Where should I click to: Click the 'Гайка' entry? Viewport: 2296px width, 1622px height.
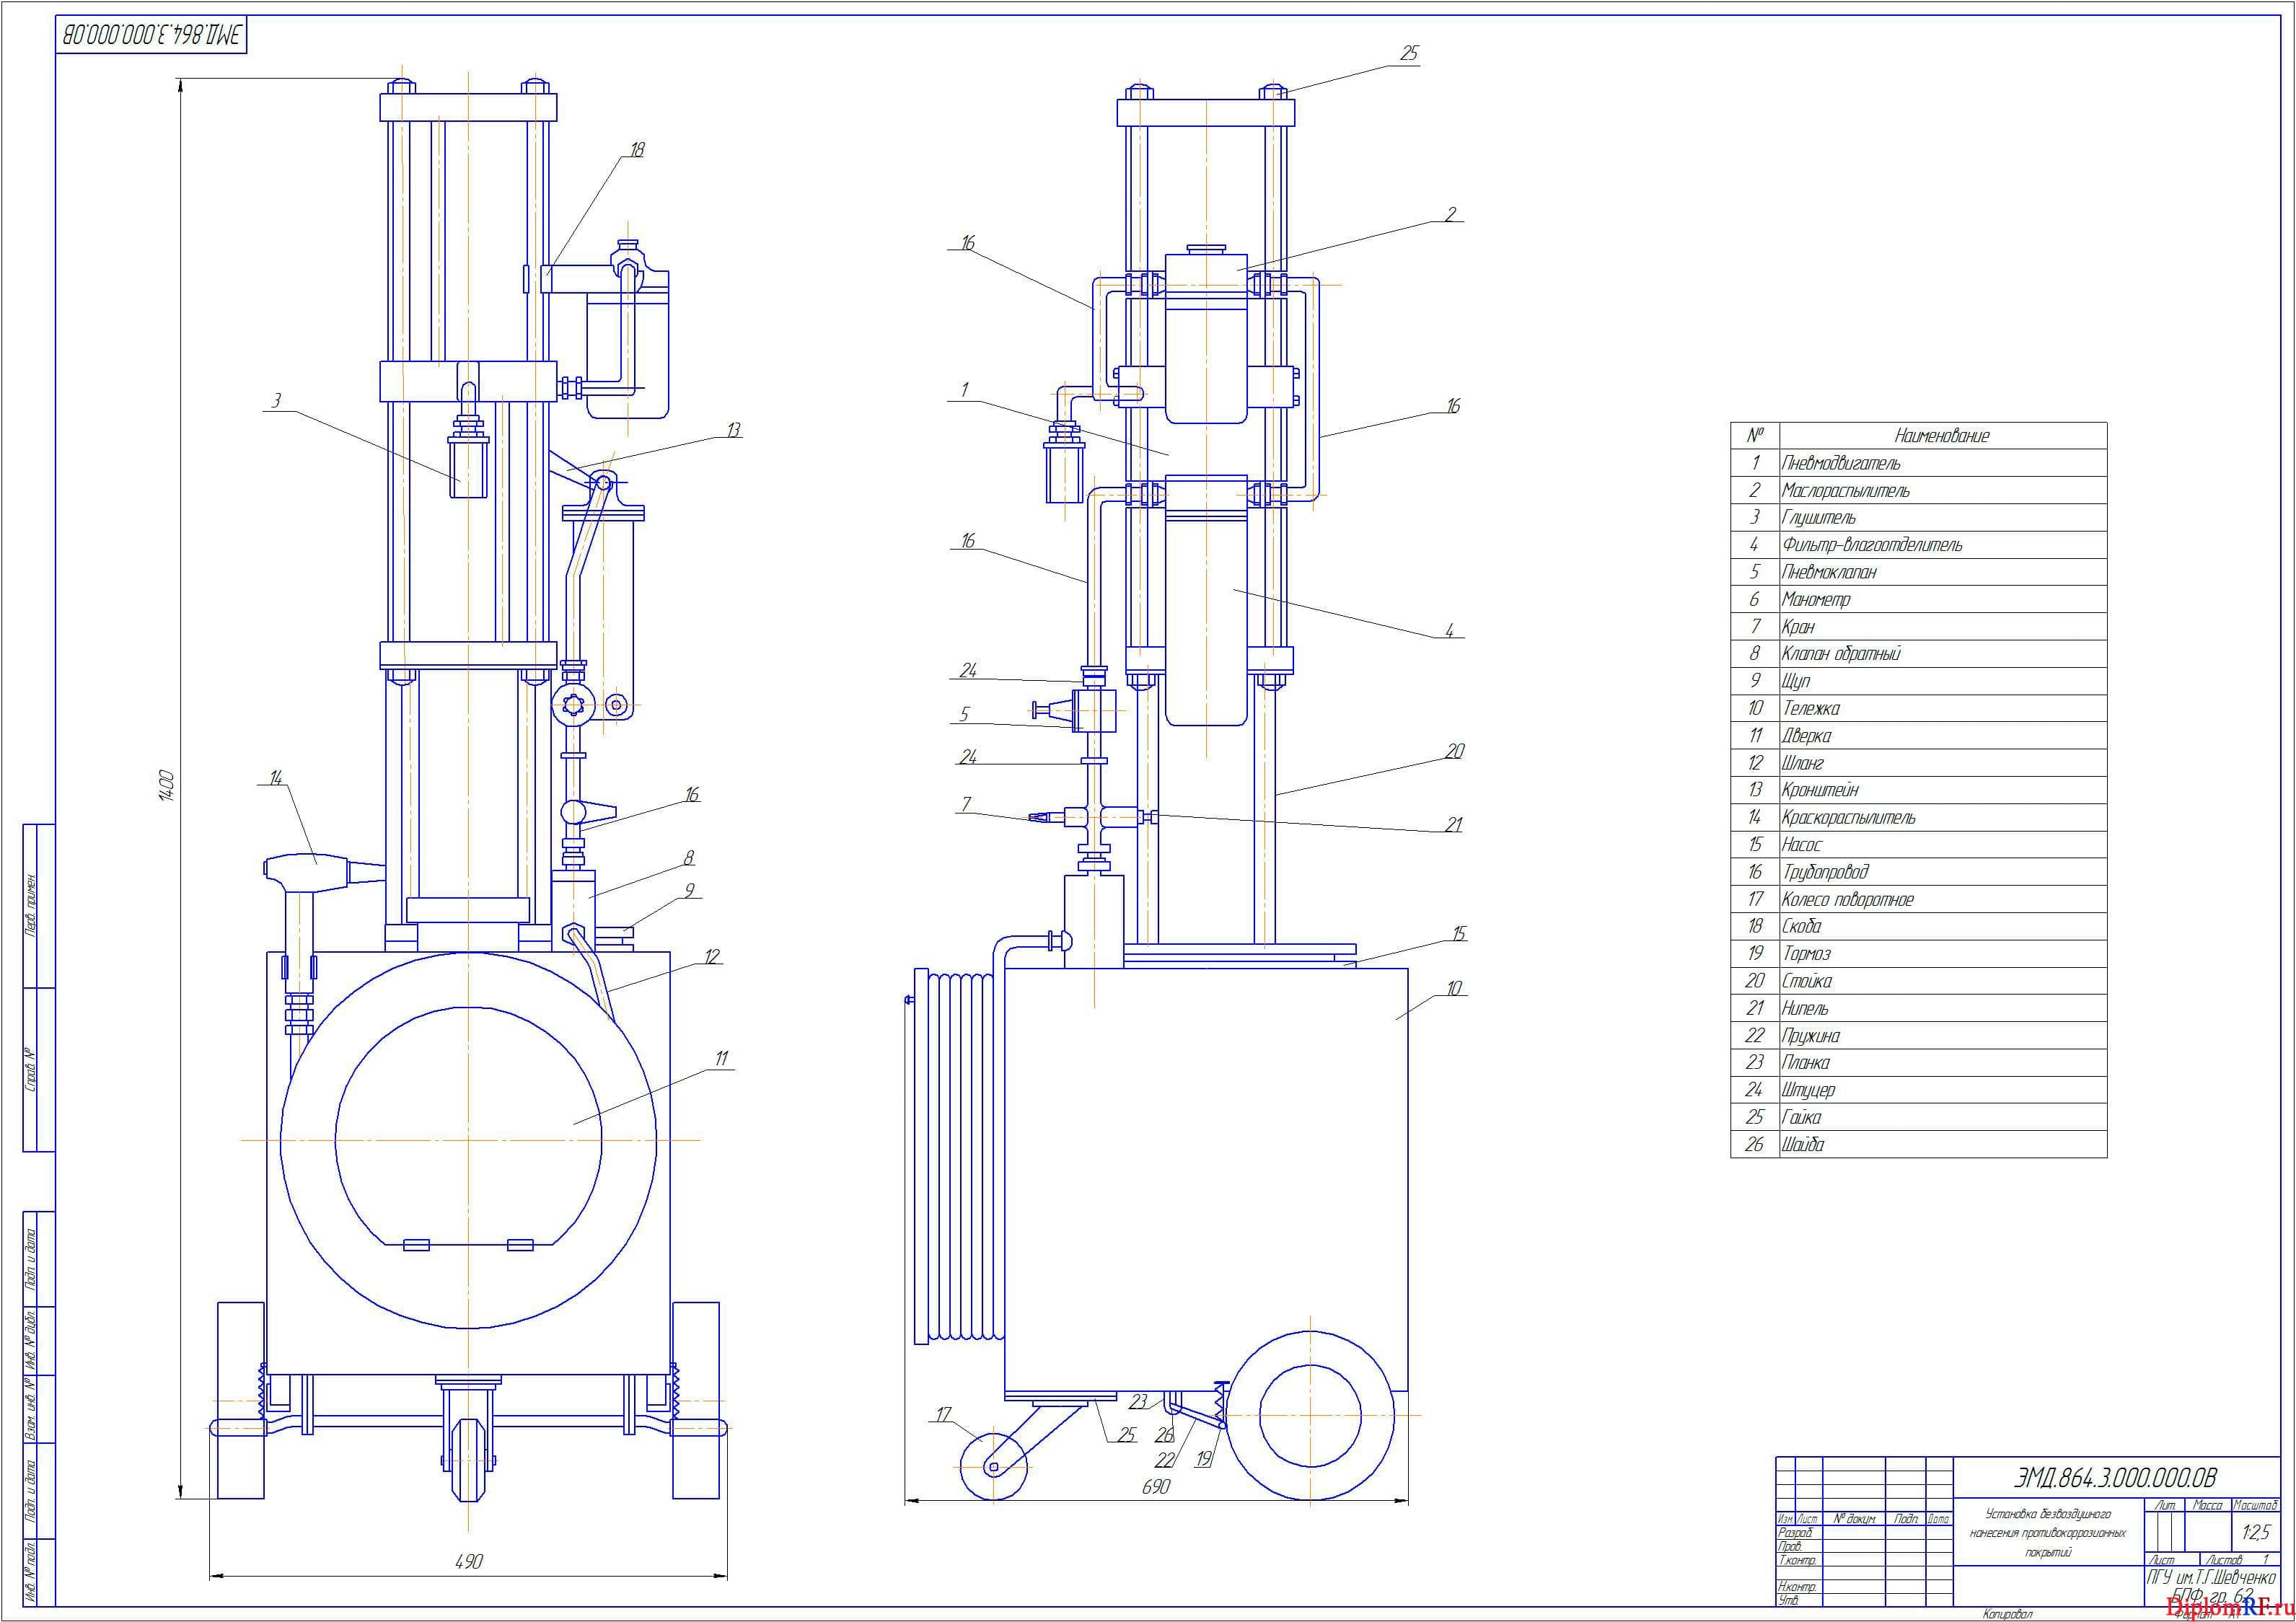(x=1918, y=1117)
